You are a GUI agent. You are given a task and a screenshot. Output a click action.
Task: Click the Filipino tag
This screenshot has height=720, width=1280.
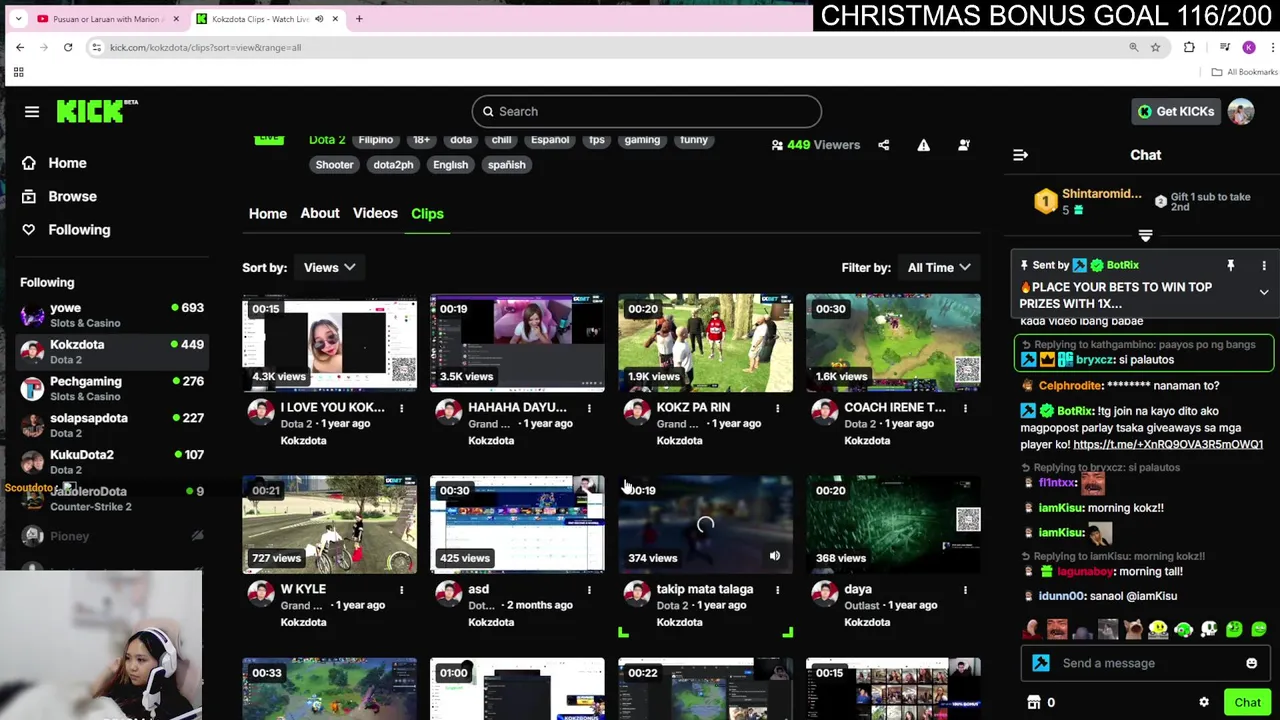pos(376,140)
